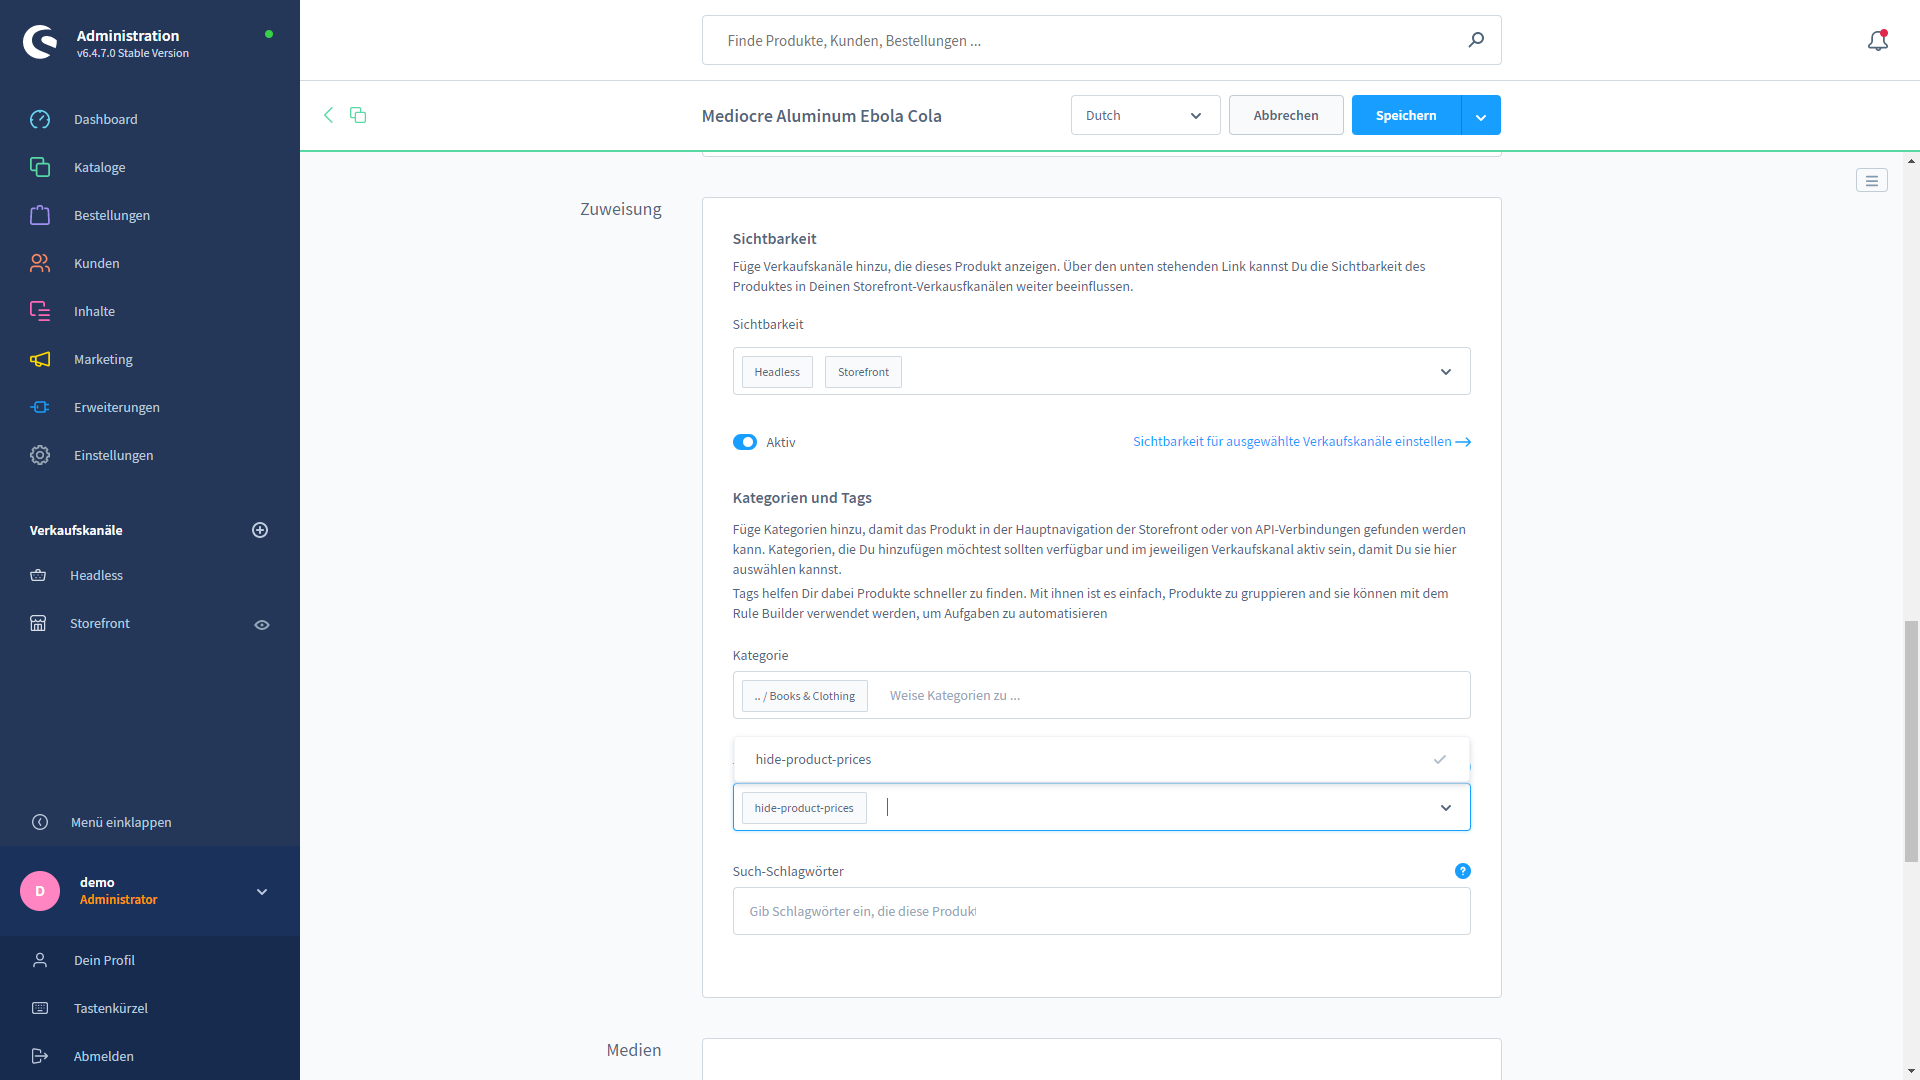The image size is (1920, 1080).
Task: Click the back arrow navigation icon
Action: [328, 115]
